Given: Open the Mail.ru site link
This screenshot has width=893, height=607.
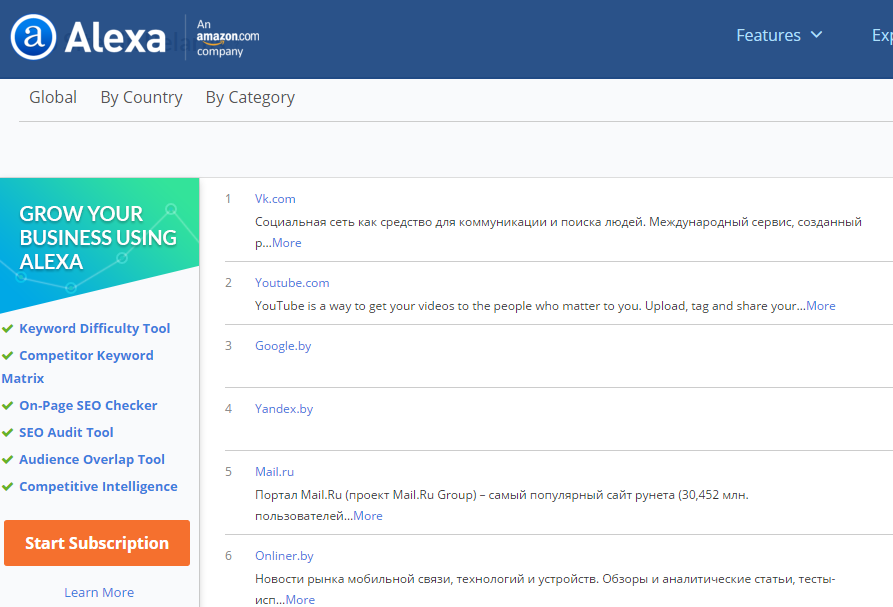Looking at the screenshot, I should [x=274, y=471].
